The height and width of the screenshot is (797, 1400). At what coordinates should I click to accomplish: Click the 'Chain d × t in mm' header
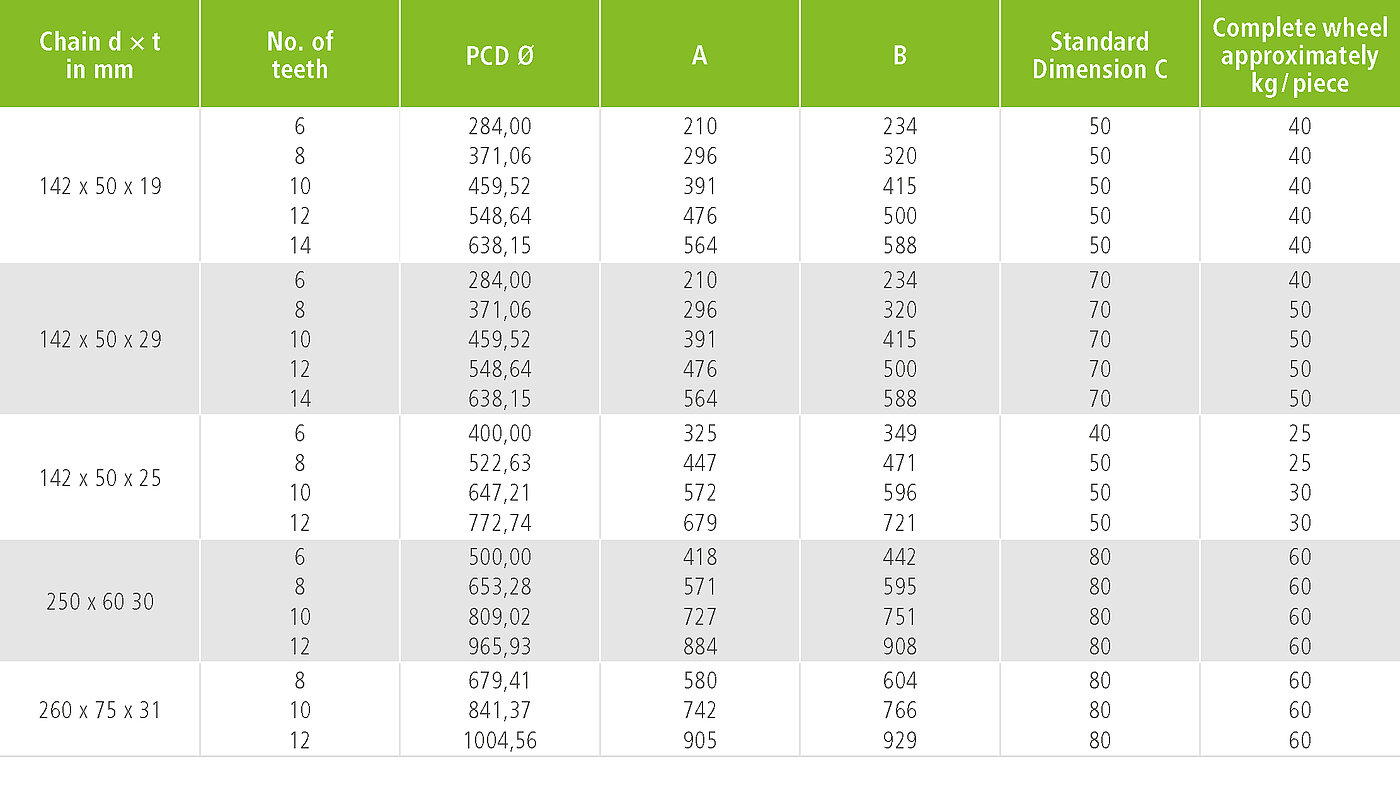point(100,55)
